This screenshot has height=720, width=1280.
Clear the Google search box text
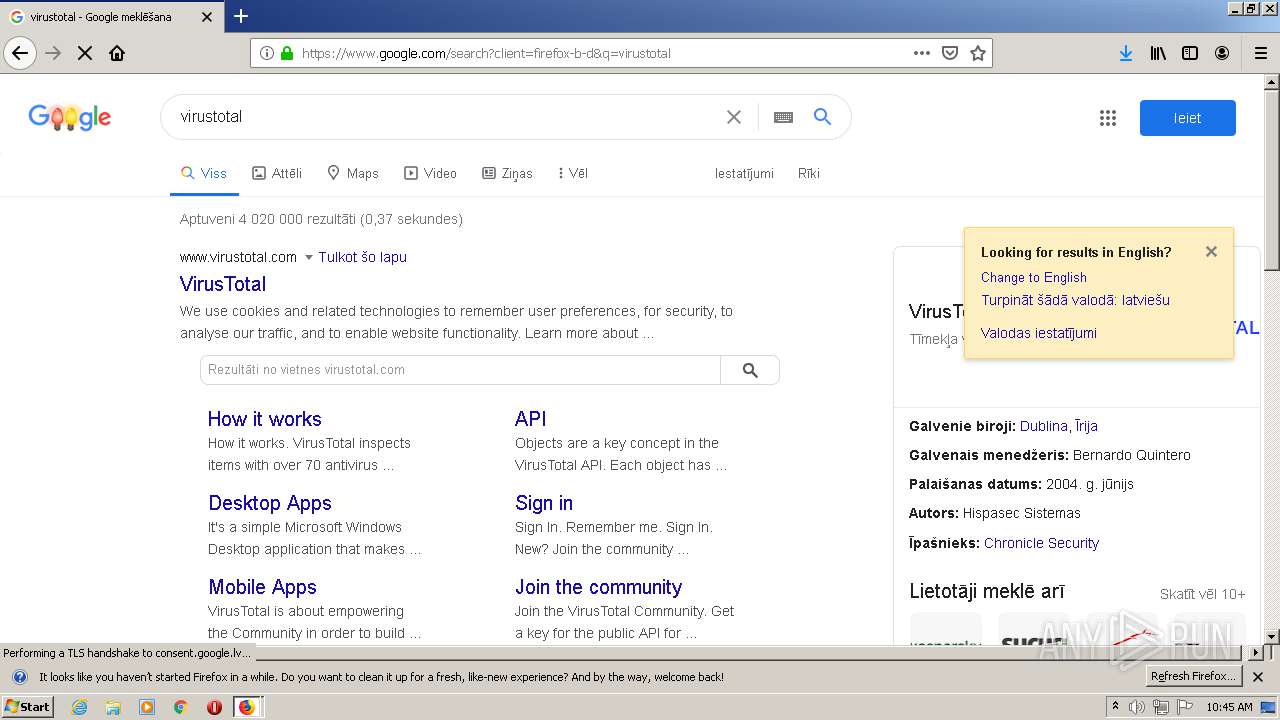[x=734, y=117]
